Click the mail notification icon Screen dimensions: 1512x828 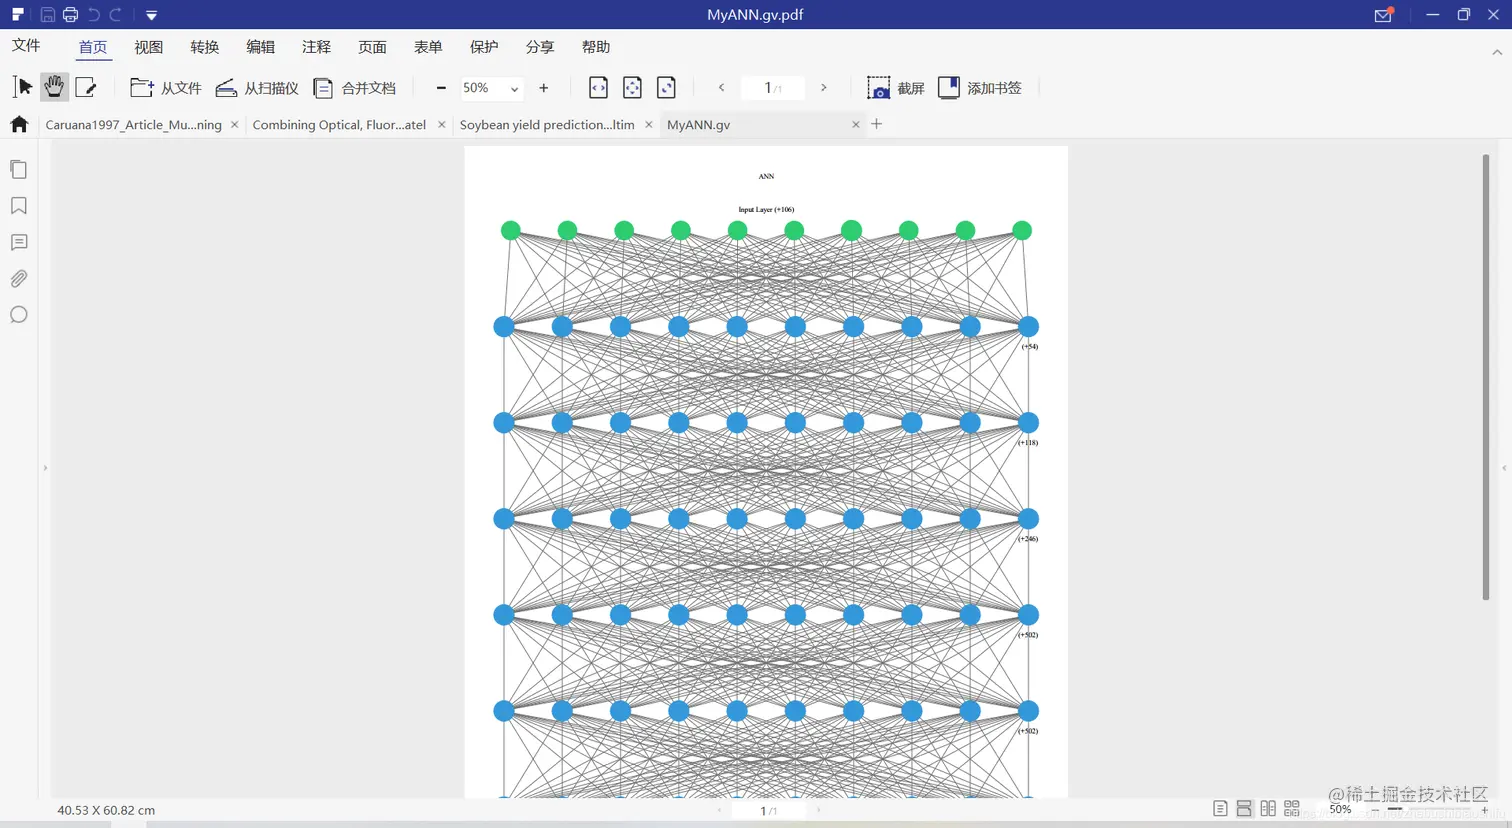click(x=1384, y=15)
